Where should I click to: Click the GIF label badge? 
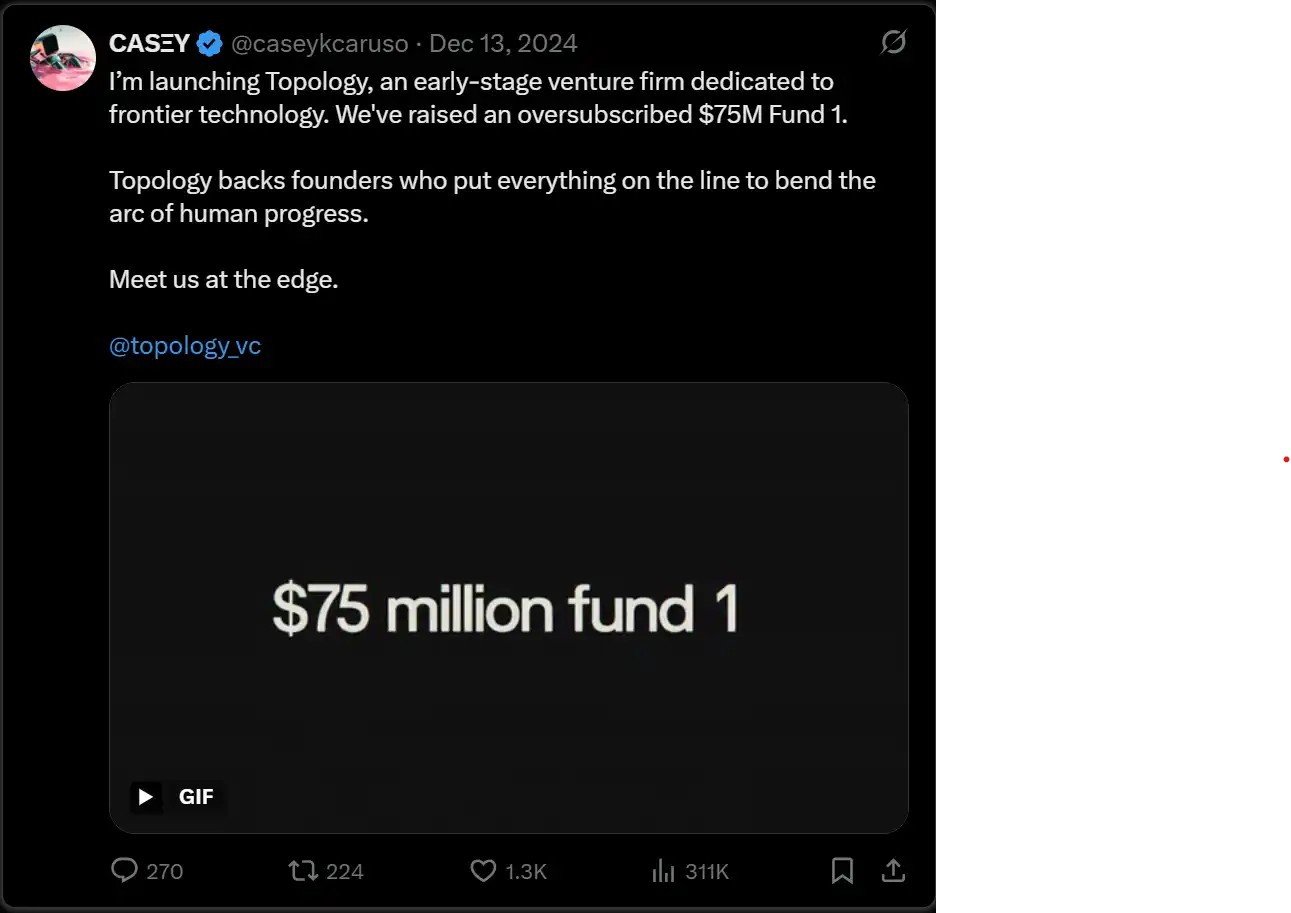(196, 796)
